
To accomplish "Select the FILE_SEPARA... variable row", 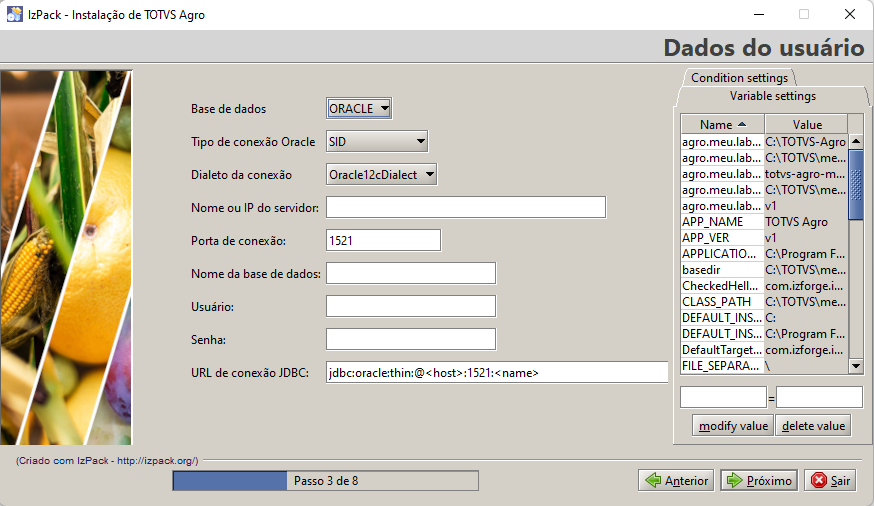I will coord(764,366).
